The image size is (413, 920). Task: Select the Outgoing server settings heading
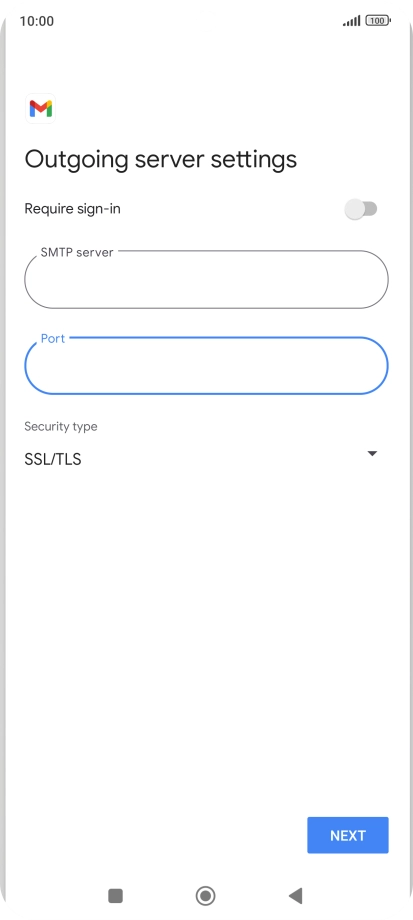pyautogui.click(x=161, y=160)
